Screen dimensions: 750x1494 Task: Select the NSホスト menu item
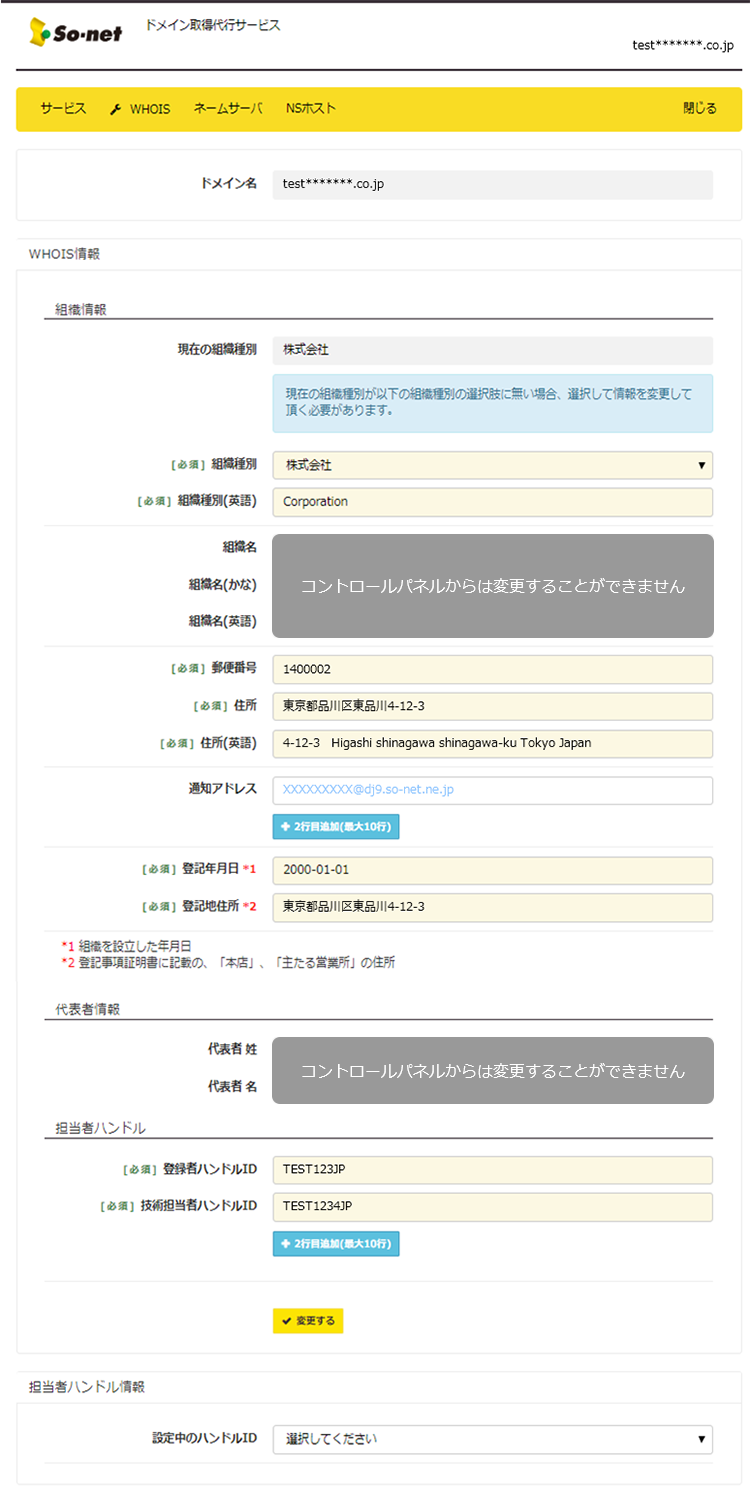[311, 109]
